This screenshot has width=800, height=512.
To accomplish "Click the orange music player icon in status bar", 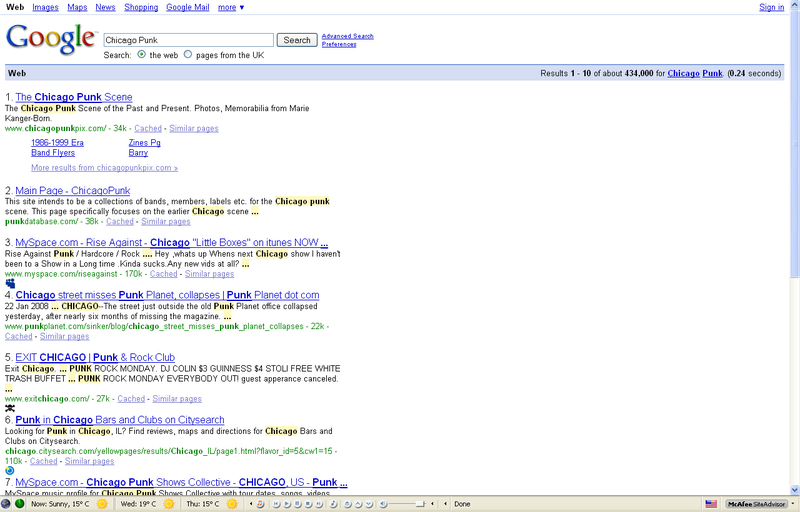I will click(260, 504).
